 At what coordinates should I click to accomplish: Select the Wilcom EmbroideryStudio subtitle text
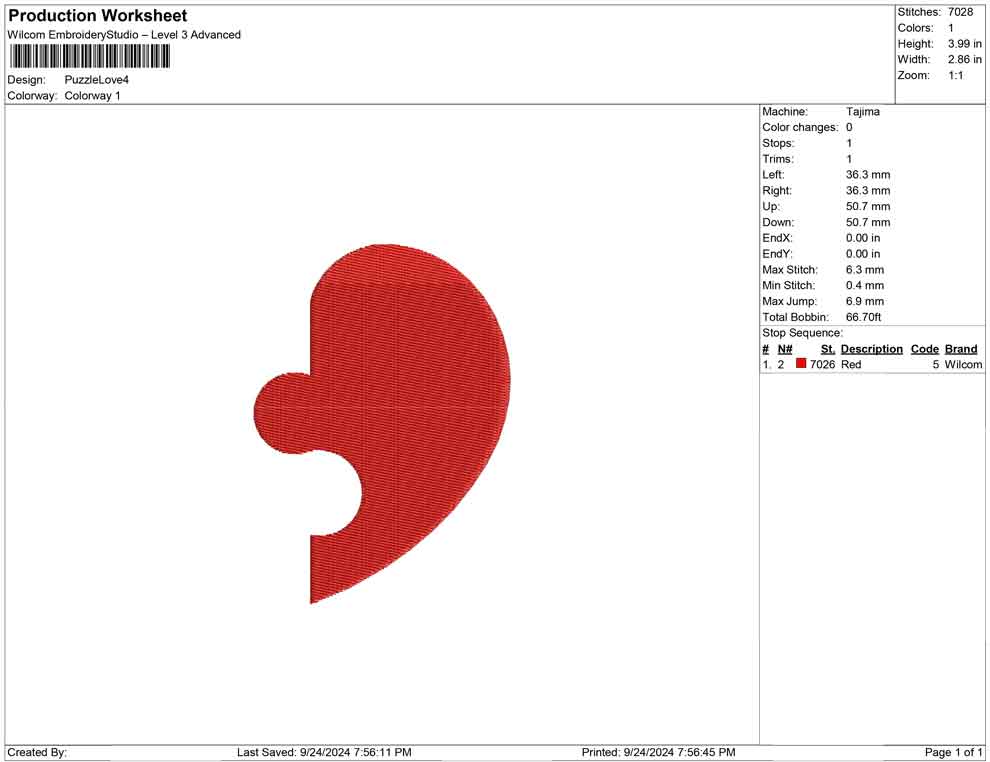124,34
